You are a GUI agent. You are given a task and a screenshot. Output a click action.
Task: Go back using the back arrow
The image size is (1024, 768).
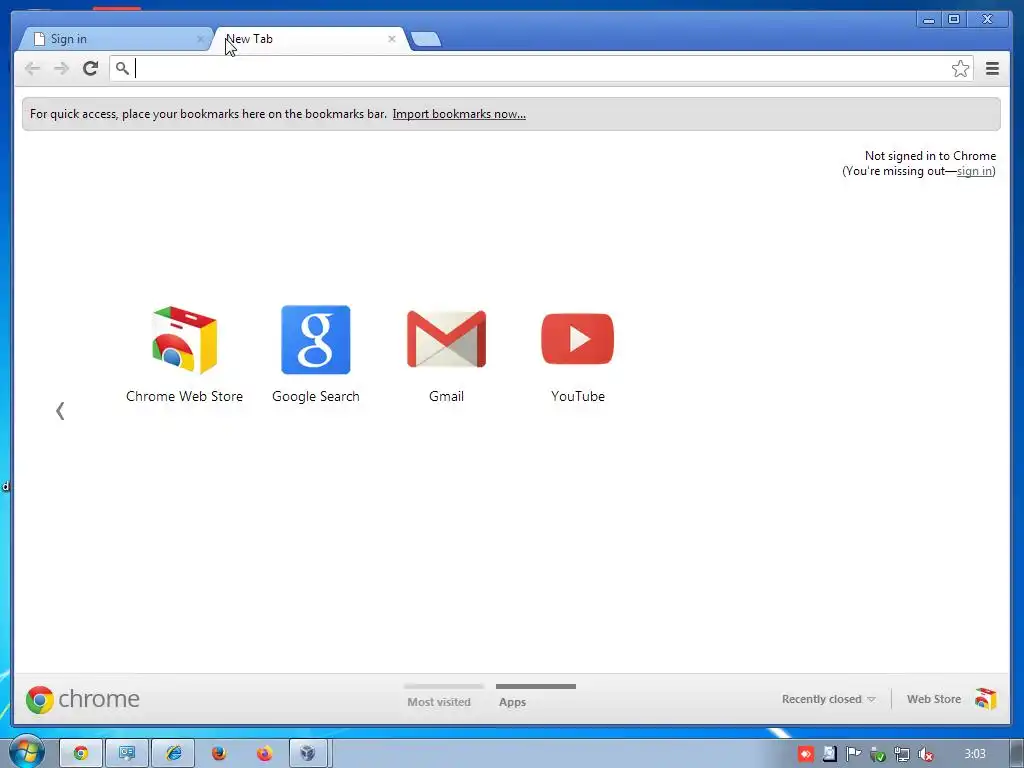(x=32, y=69)
